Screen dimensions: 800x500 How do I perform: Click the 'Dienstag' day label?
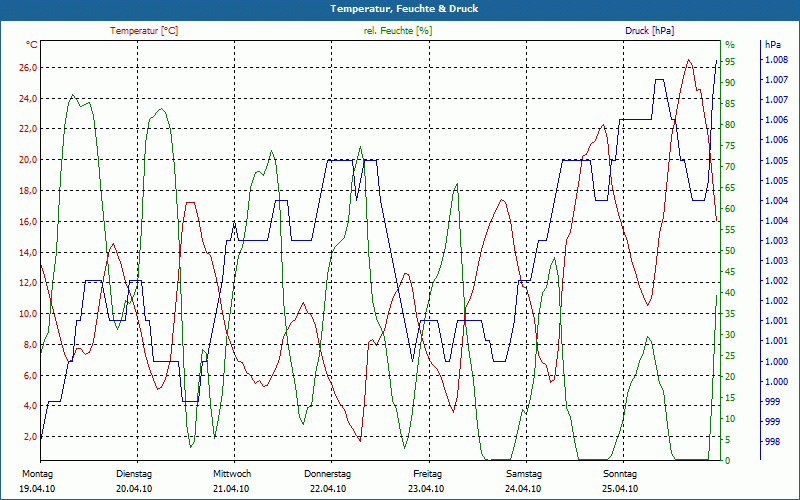tap(134, 474)
